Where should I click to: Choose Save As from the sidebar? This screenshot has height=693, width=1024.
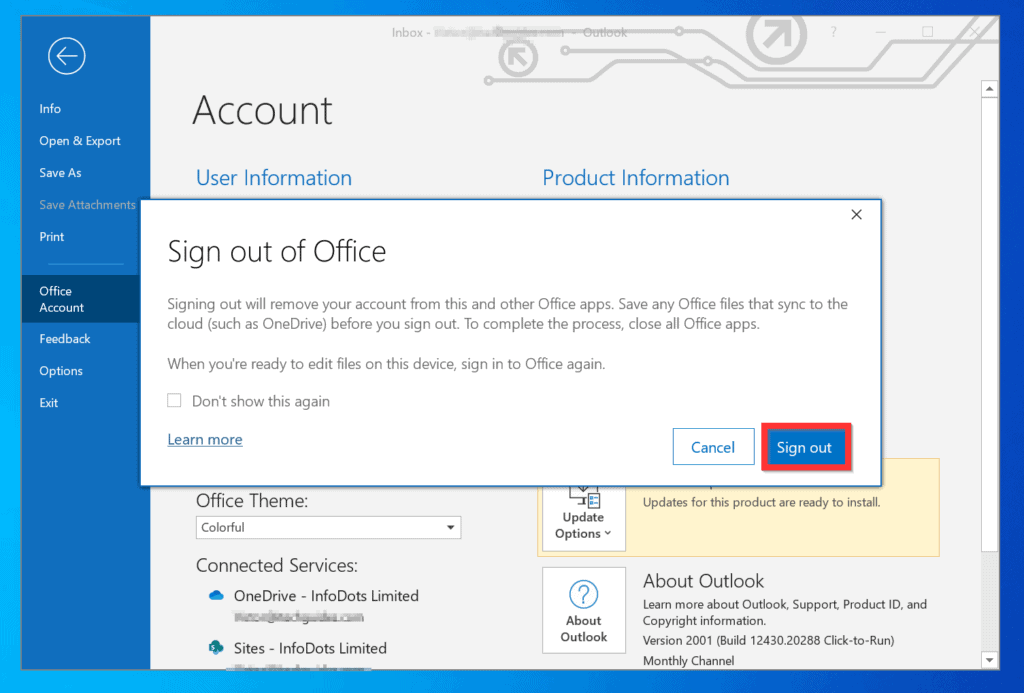click(60, 172)
